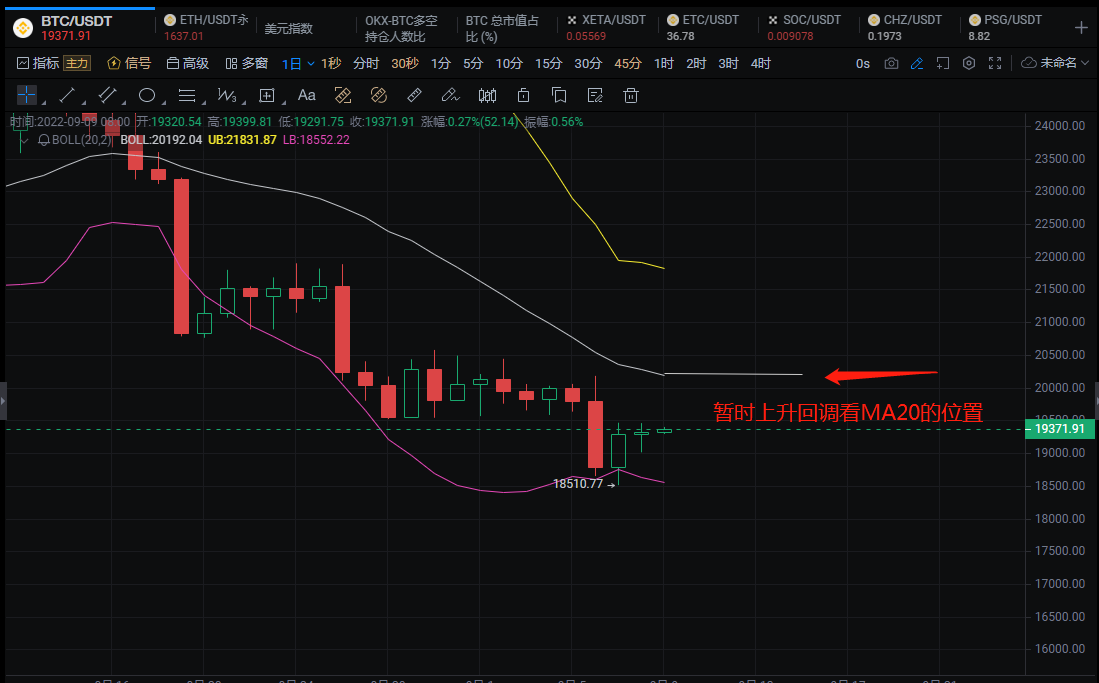Switch to the 4时 timeframe
1099x683 pixels.
coord(761,64)
